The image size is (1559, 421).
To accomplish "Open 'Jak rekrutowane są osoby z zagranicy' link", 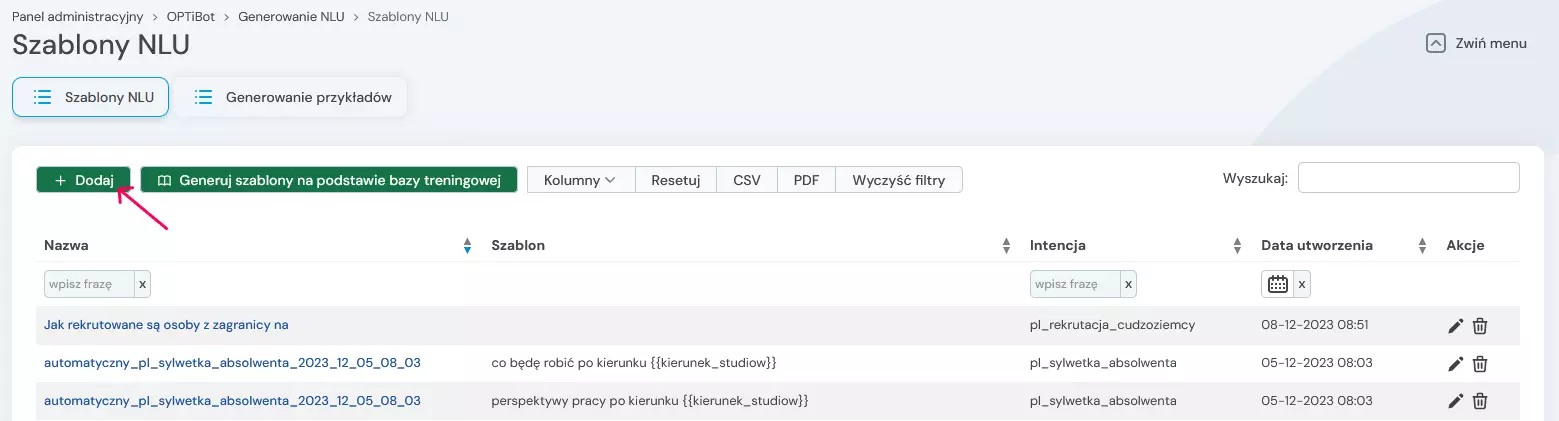I will tap(166, 325).
